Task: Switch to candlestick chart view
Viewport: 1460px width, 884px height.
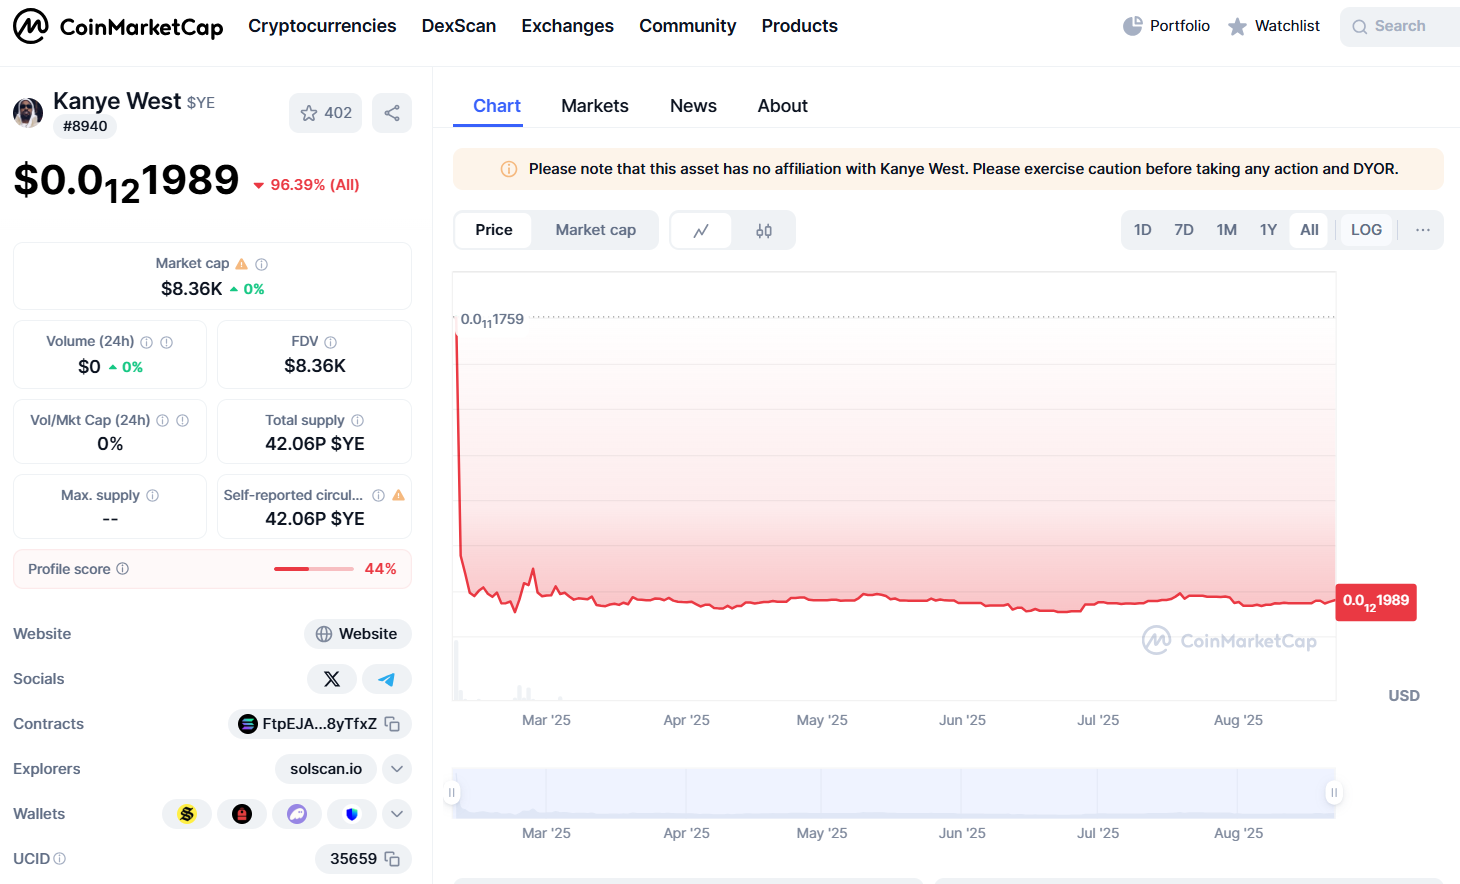Action: coord(764,230)
